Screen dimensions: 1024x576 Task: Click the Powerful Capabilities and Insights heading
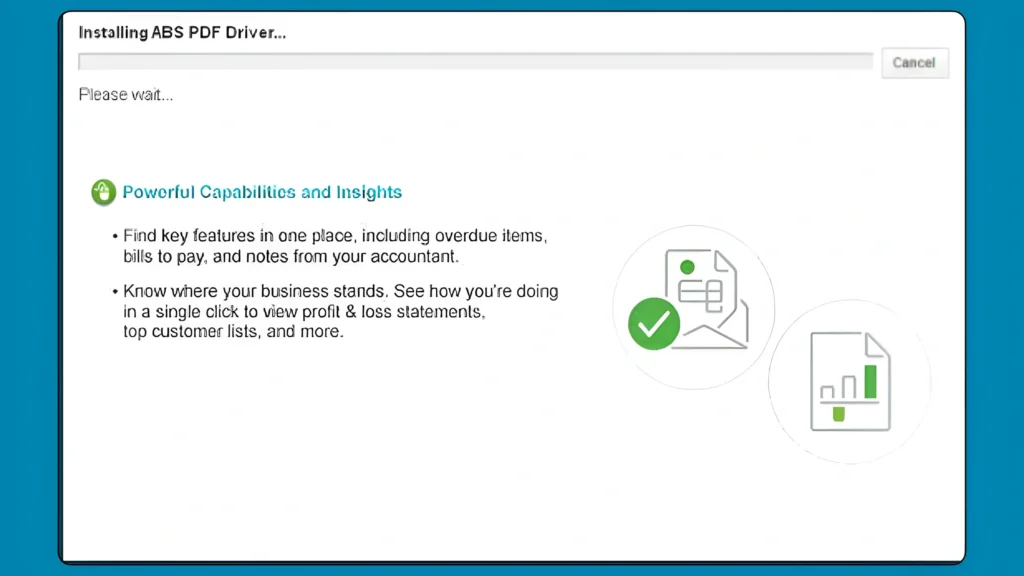tap(261, 192)
